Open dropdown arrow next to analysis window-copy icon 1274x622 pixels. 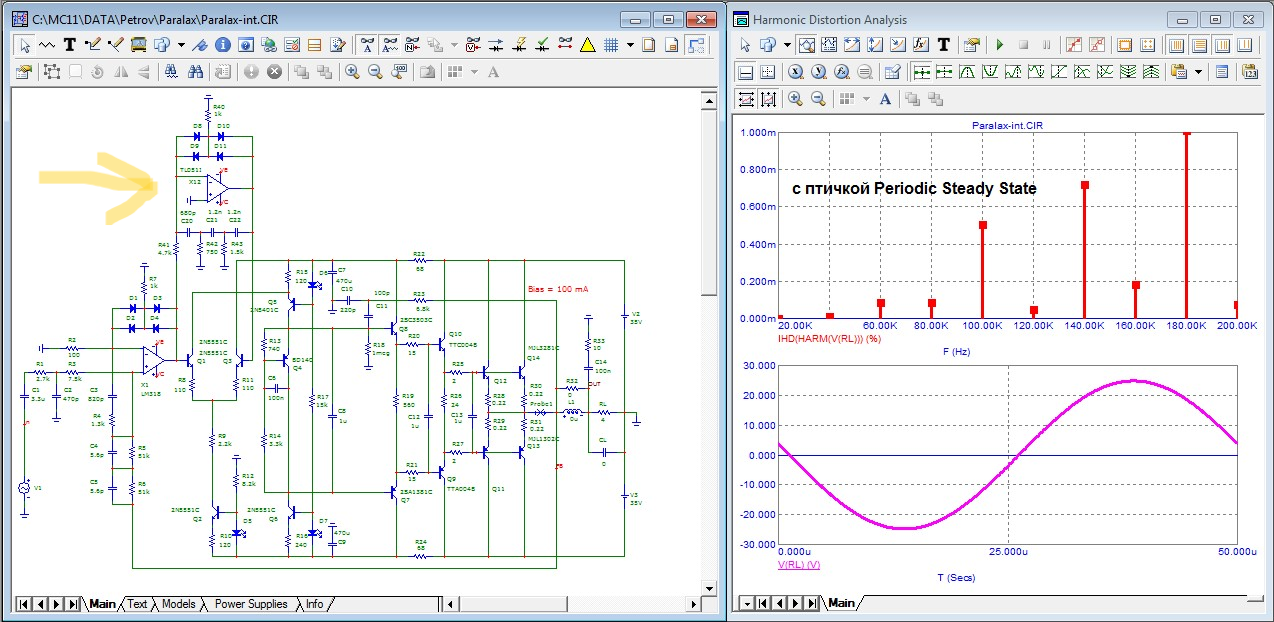tap(787, 45)
